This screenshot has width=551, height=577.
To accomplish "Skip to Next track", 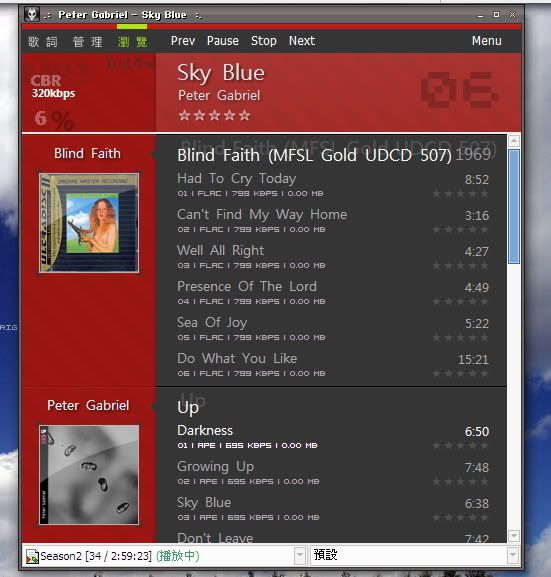I will pos(302,41).
